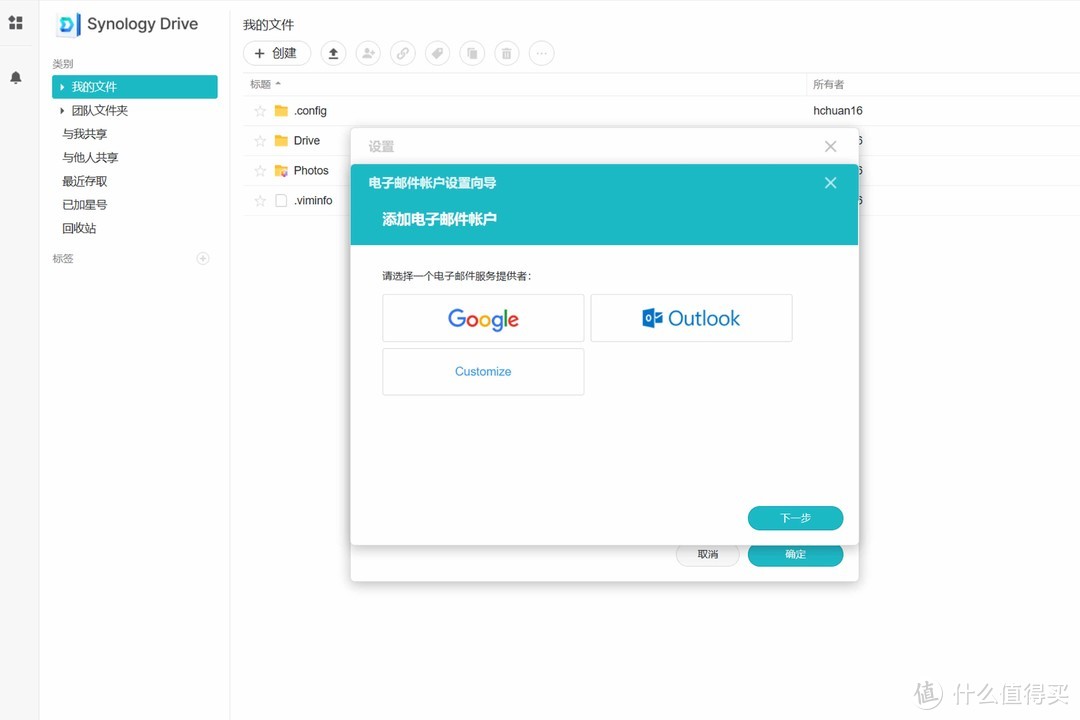Open 回收站 recycle bin

(79, 228)
